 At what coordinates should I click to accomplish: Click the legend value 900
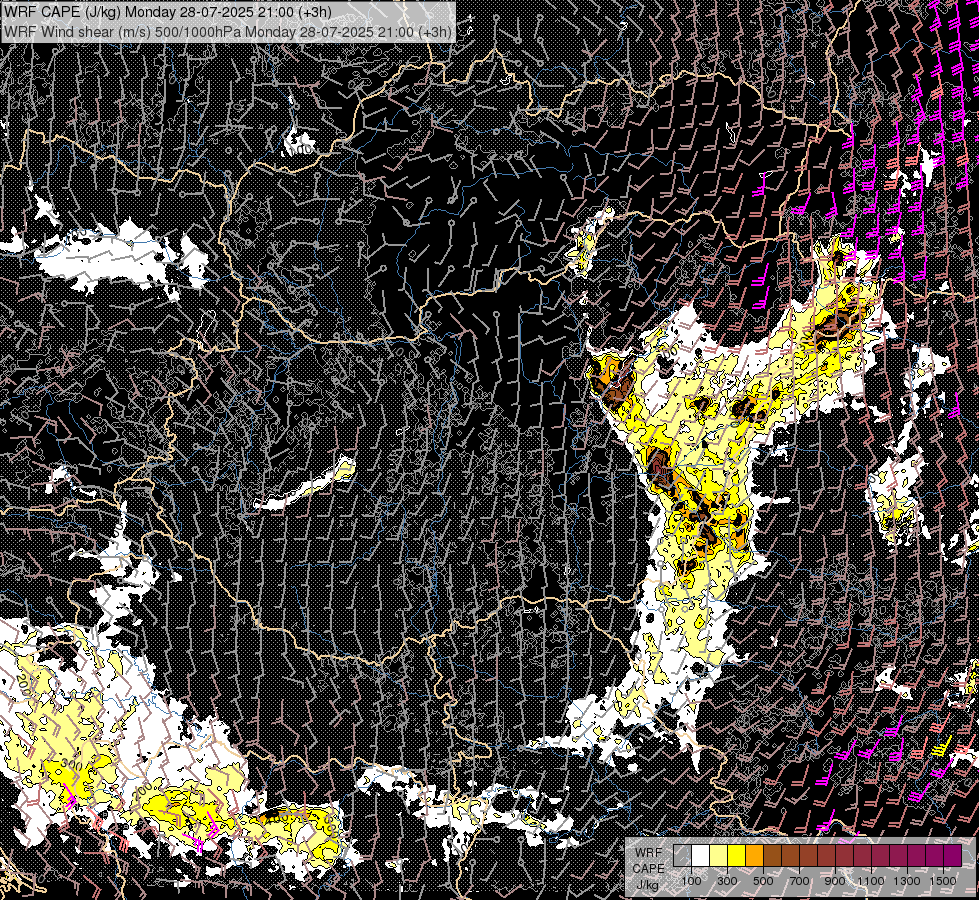pos(835,881)
